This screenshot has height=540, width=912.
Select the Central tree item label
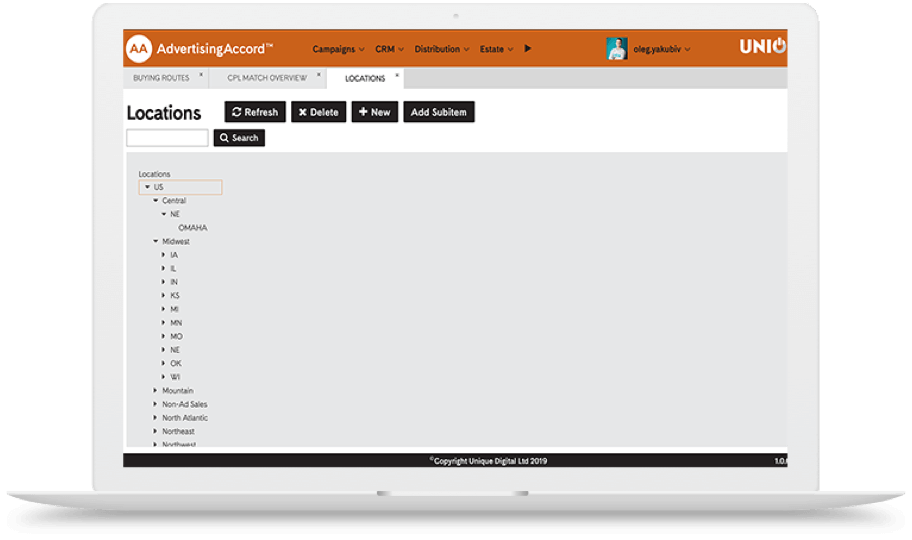click(174, 200)
